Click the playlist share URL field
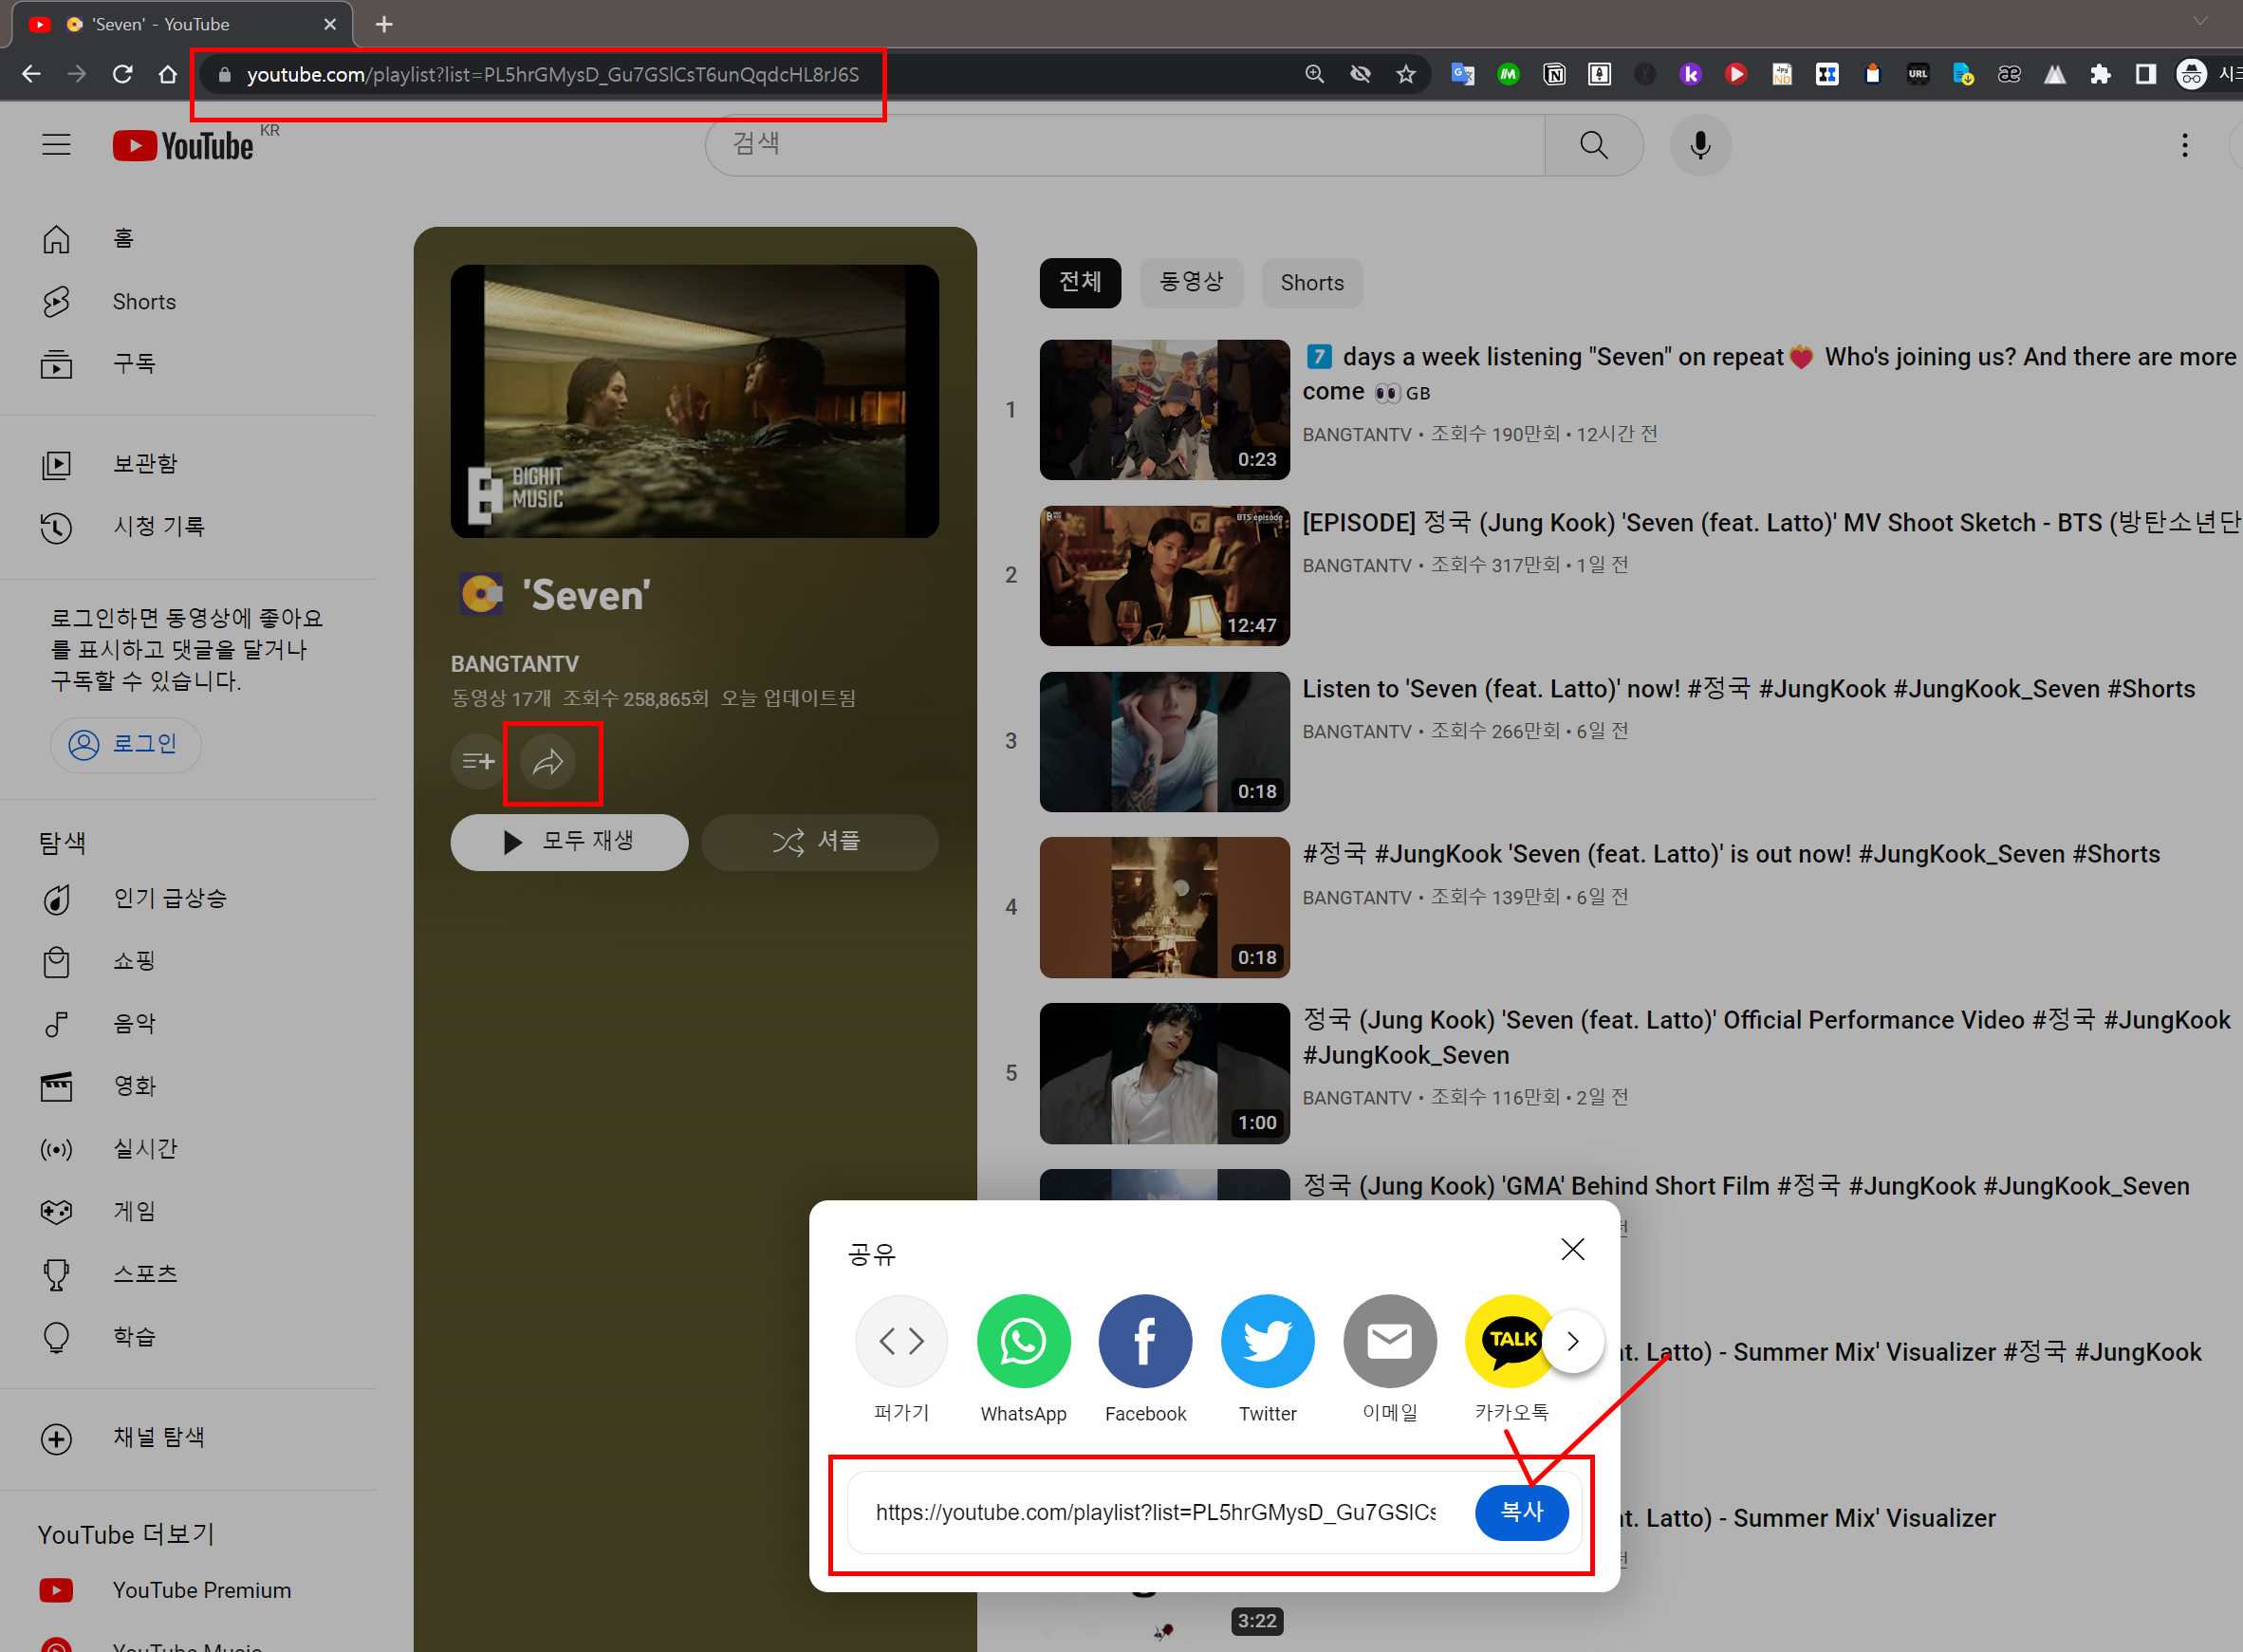The width and height of the screenshot is (2243, 1652). (1155, 1512)
